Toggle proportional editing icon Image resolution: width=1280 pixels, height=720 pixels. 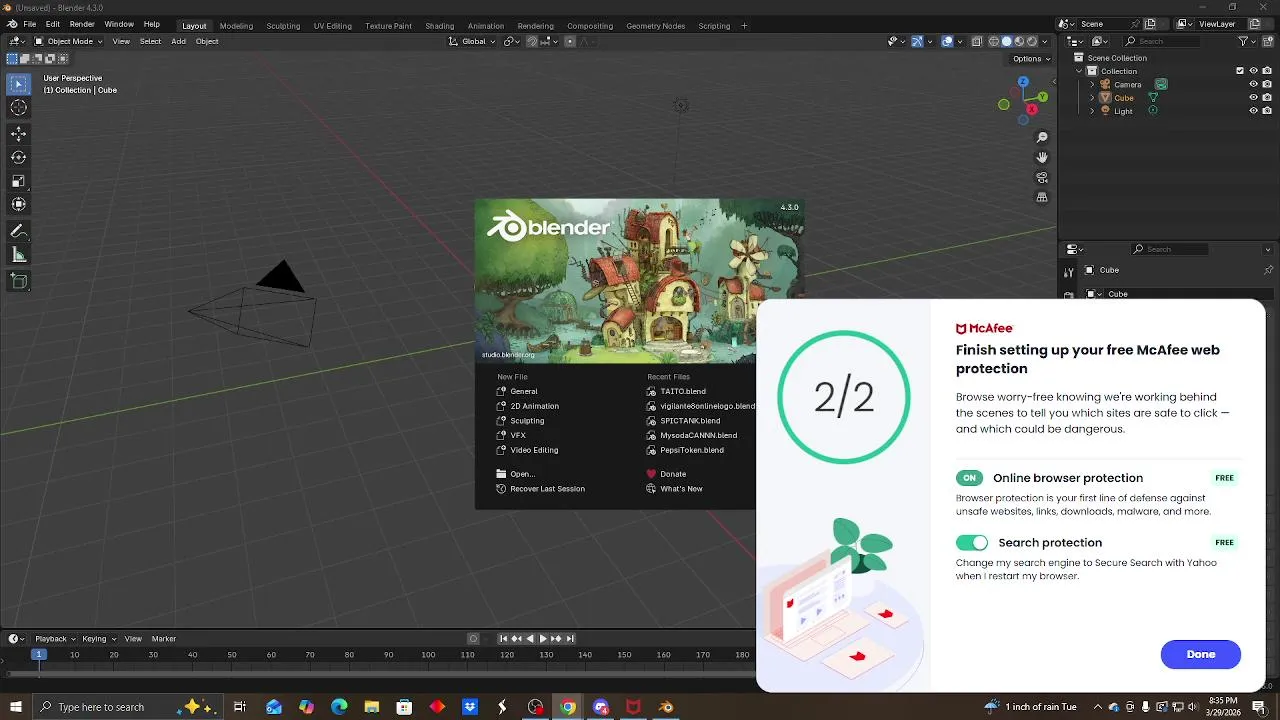568,41
